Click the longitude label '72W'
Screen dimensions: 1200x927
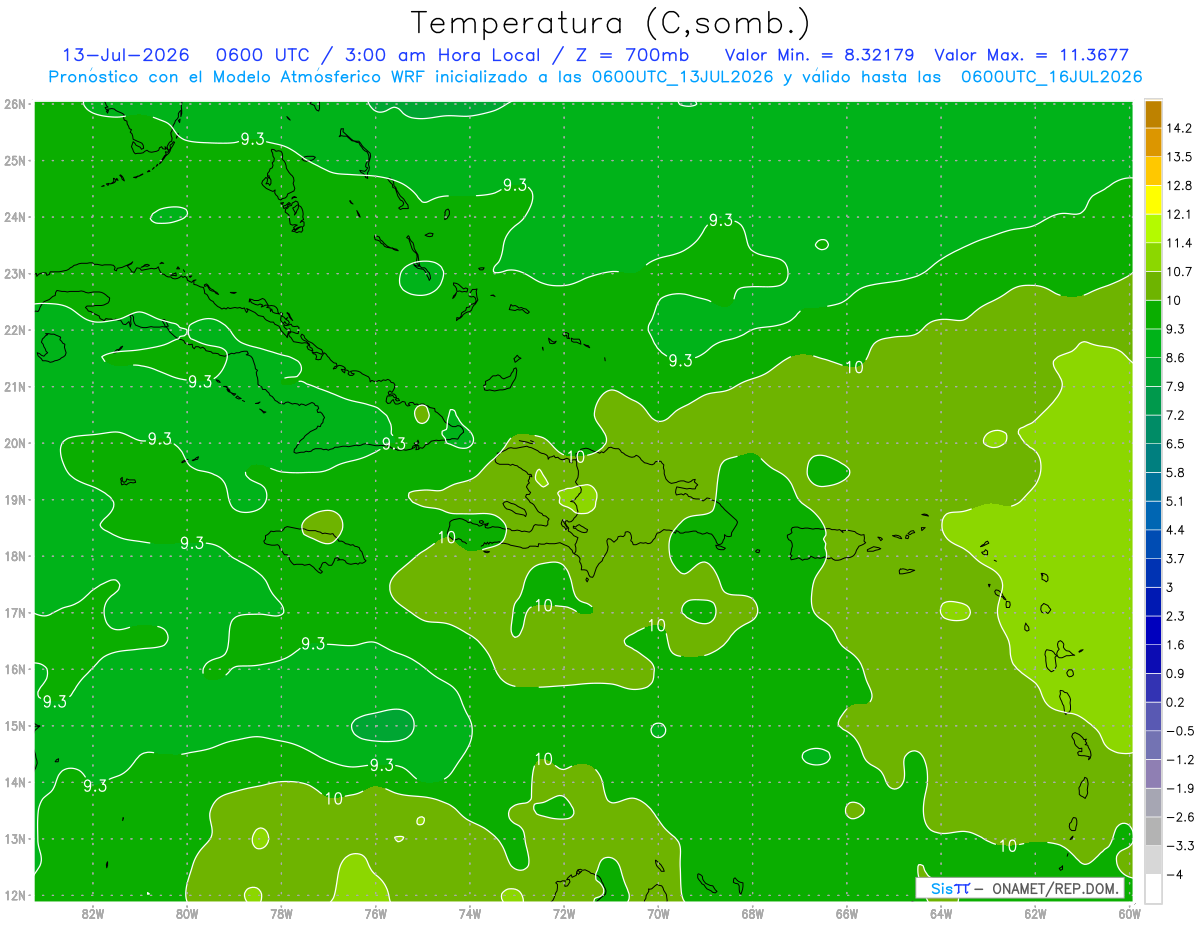564,913
